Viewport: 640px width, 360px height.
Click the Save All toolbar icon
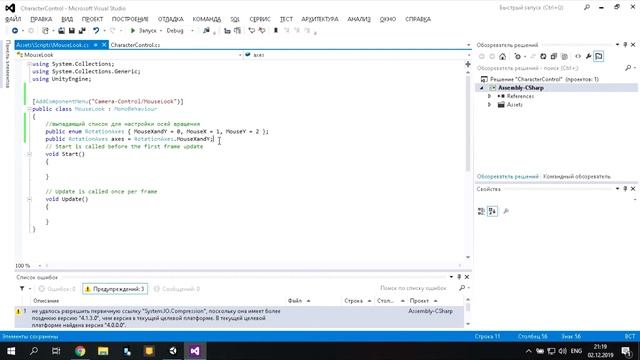82,31
